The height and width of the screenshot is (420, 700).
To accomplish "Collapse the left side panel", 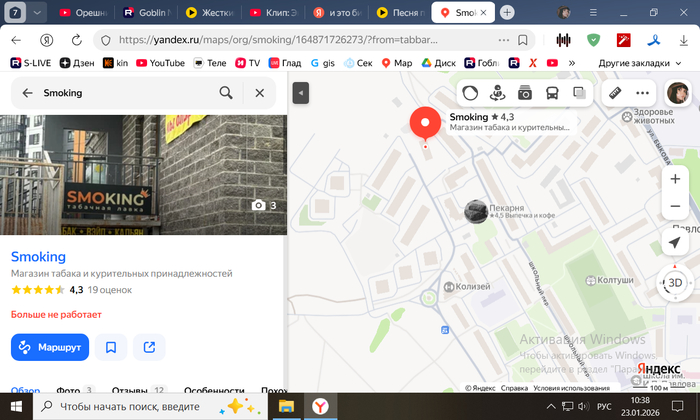I will pos(301,93).
